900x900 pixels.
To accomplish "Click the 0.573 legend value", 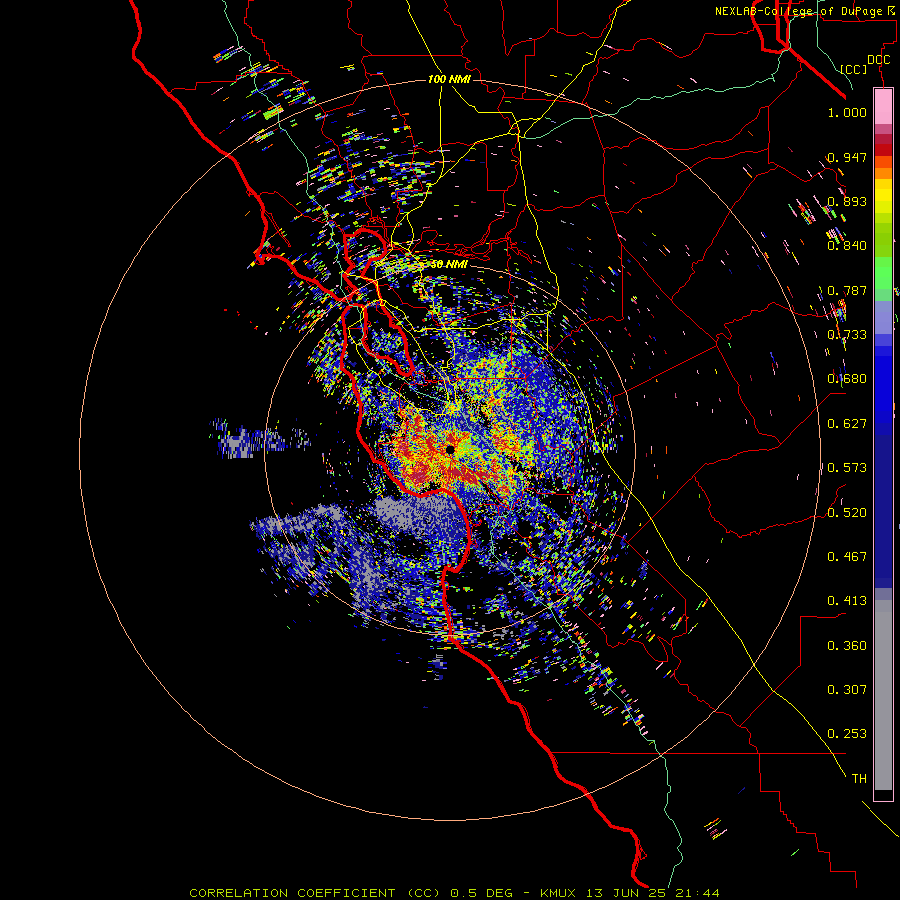I will point(847,468).
